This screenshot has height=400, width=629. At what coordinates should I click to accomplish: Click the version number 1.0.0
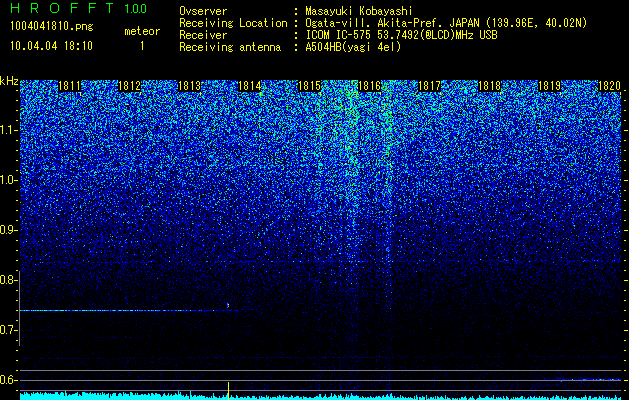(x=135, y=8)
